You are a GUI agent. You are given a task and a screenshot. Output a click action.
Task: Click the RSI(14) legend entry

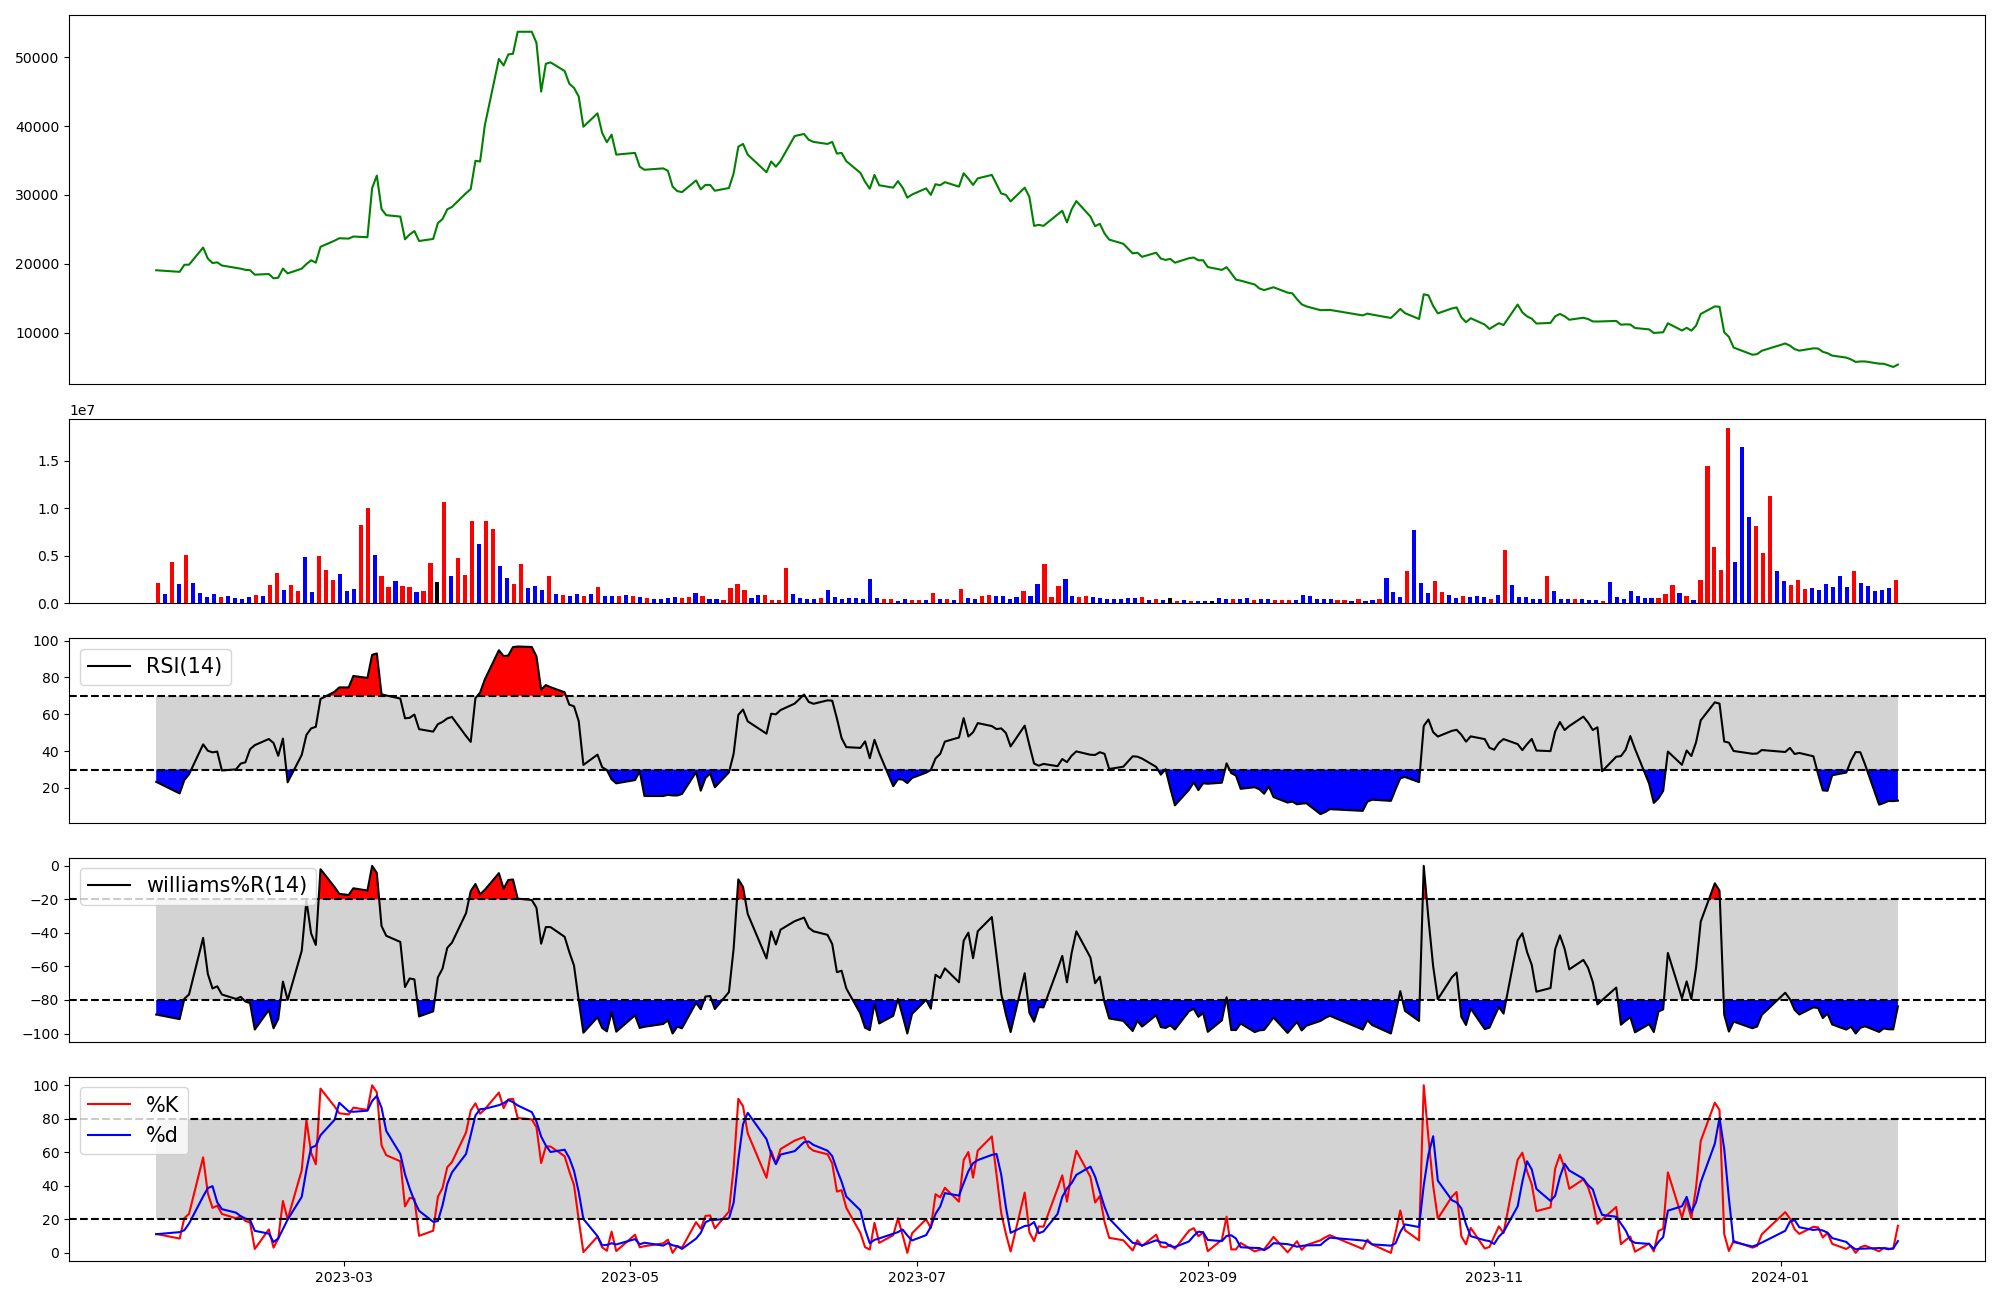coord(184,666)
